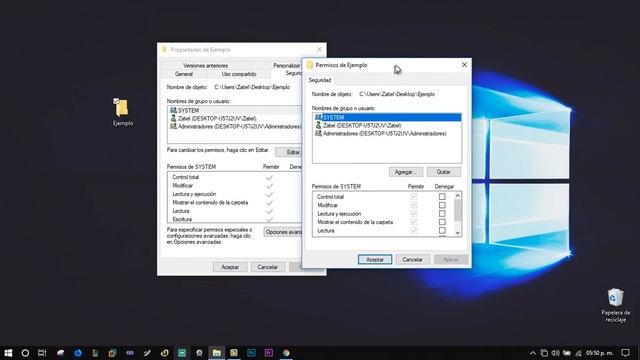
Task: Open the Windows Start menu
Action: 8,353
